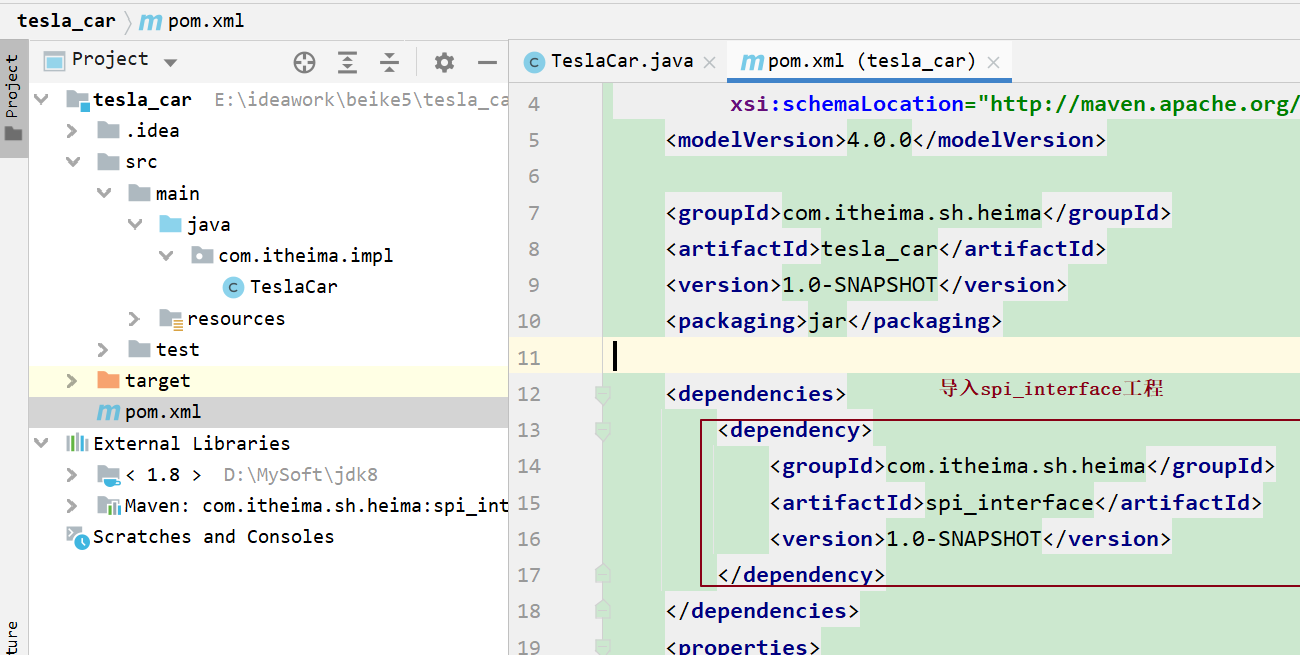
Task: Hide the Project panel with minus icon
Action: [x=487, y=63]
